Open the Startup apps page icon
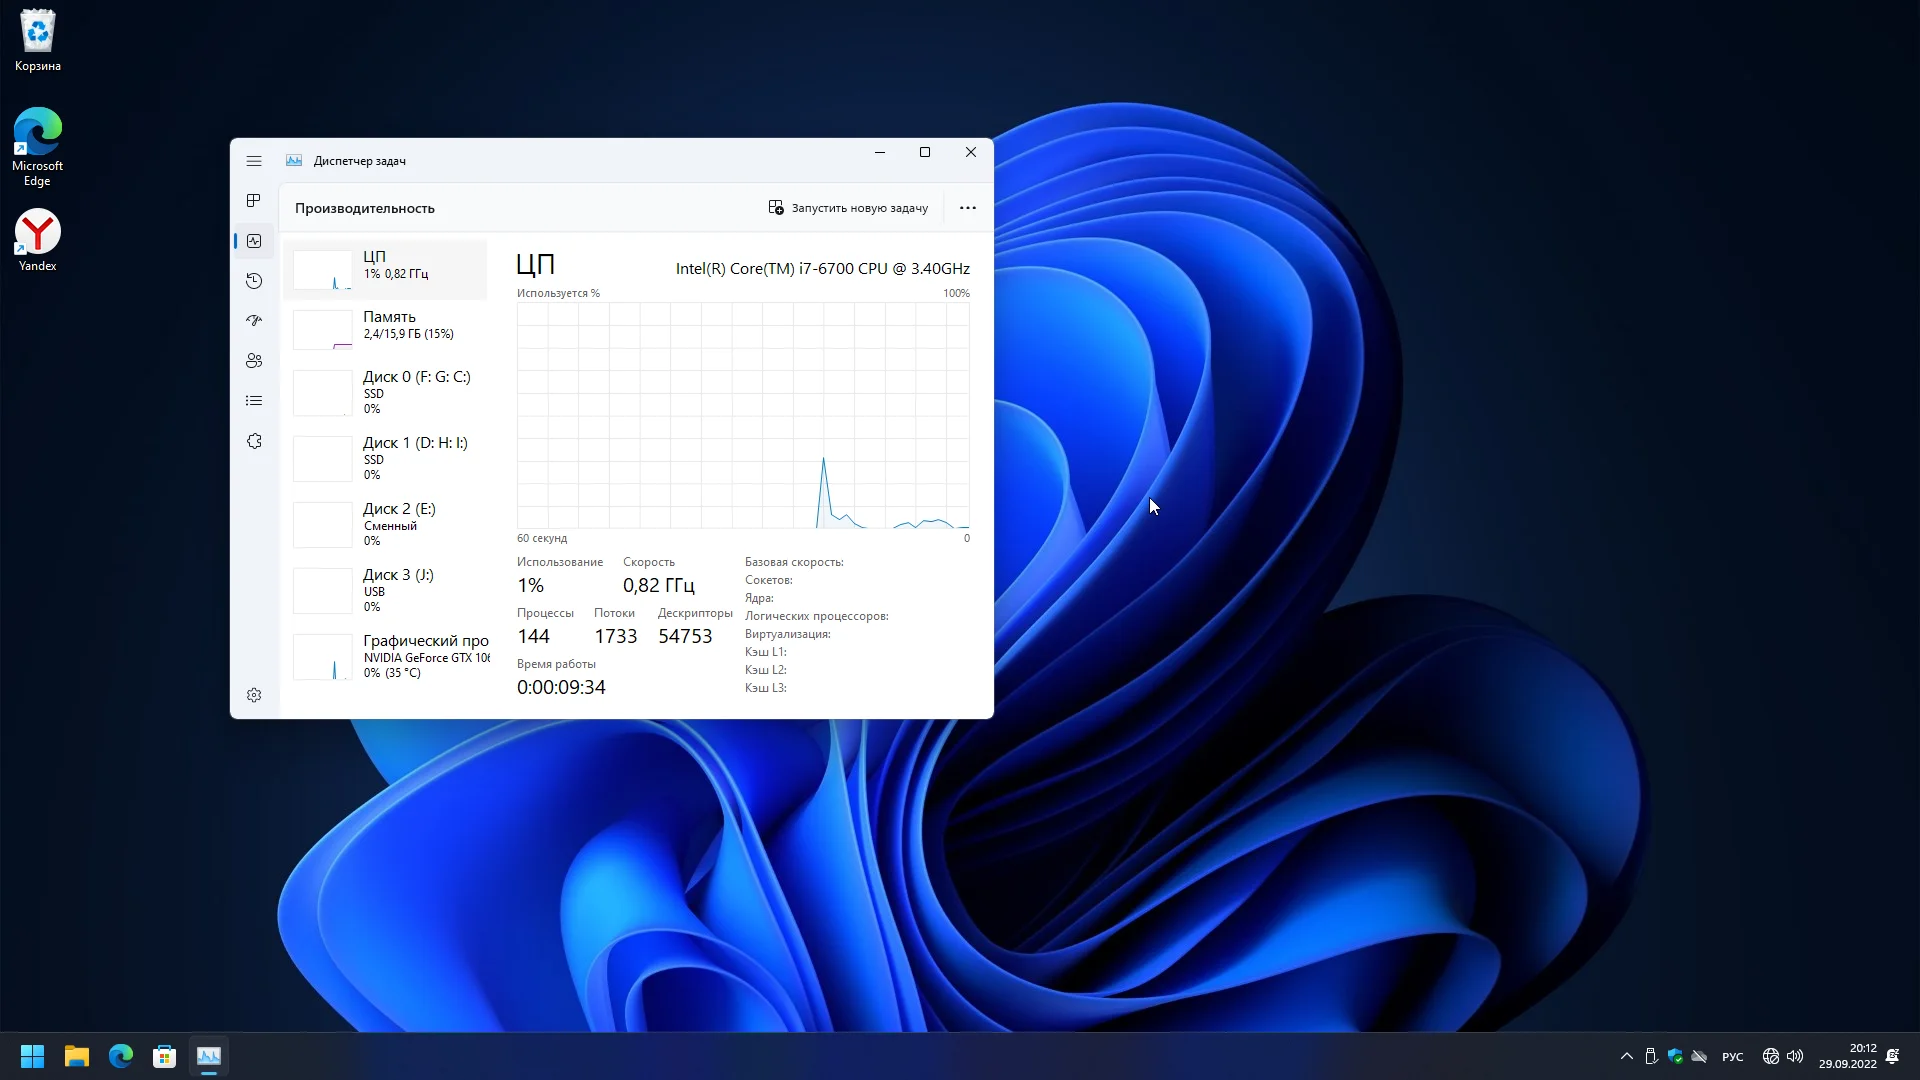1920x1080 pixels. click(254, 321)
